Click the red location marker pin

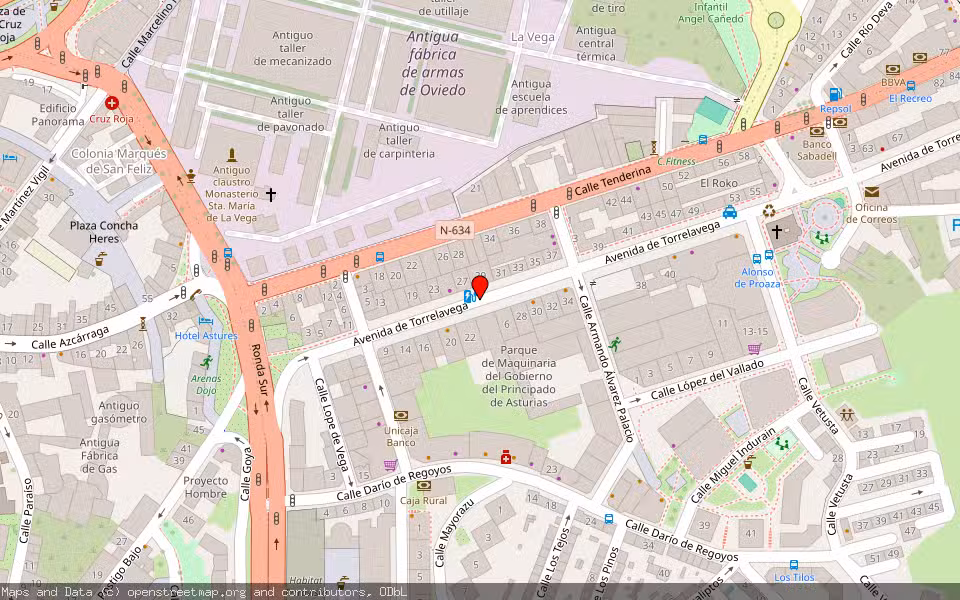[x=480, y=287]
